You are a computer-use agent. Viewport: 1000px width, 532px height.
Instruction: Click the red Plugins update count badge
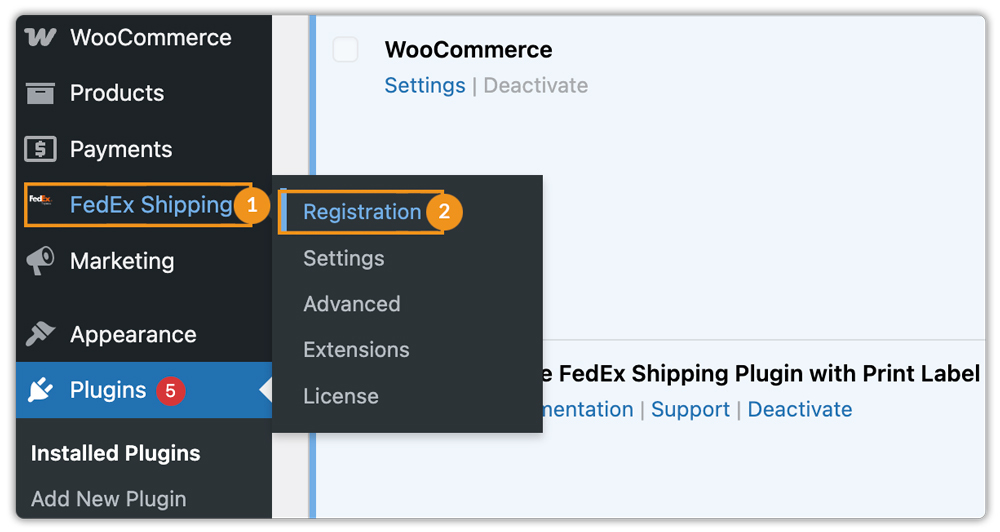(x=170, y=390)
